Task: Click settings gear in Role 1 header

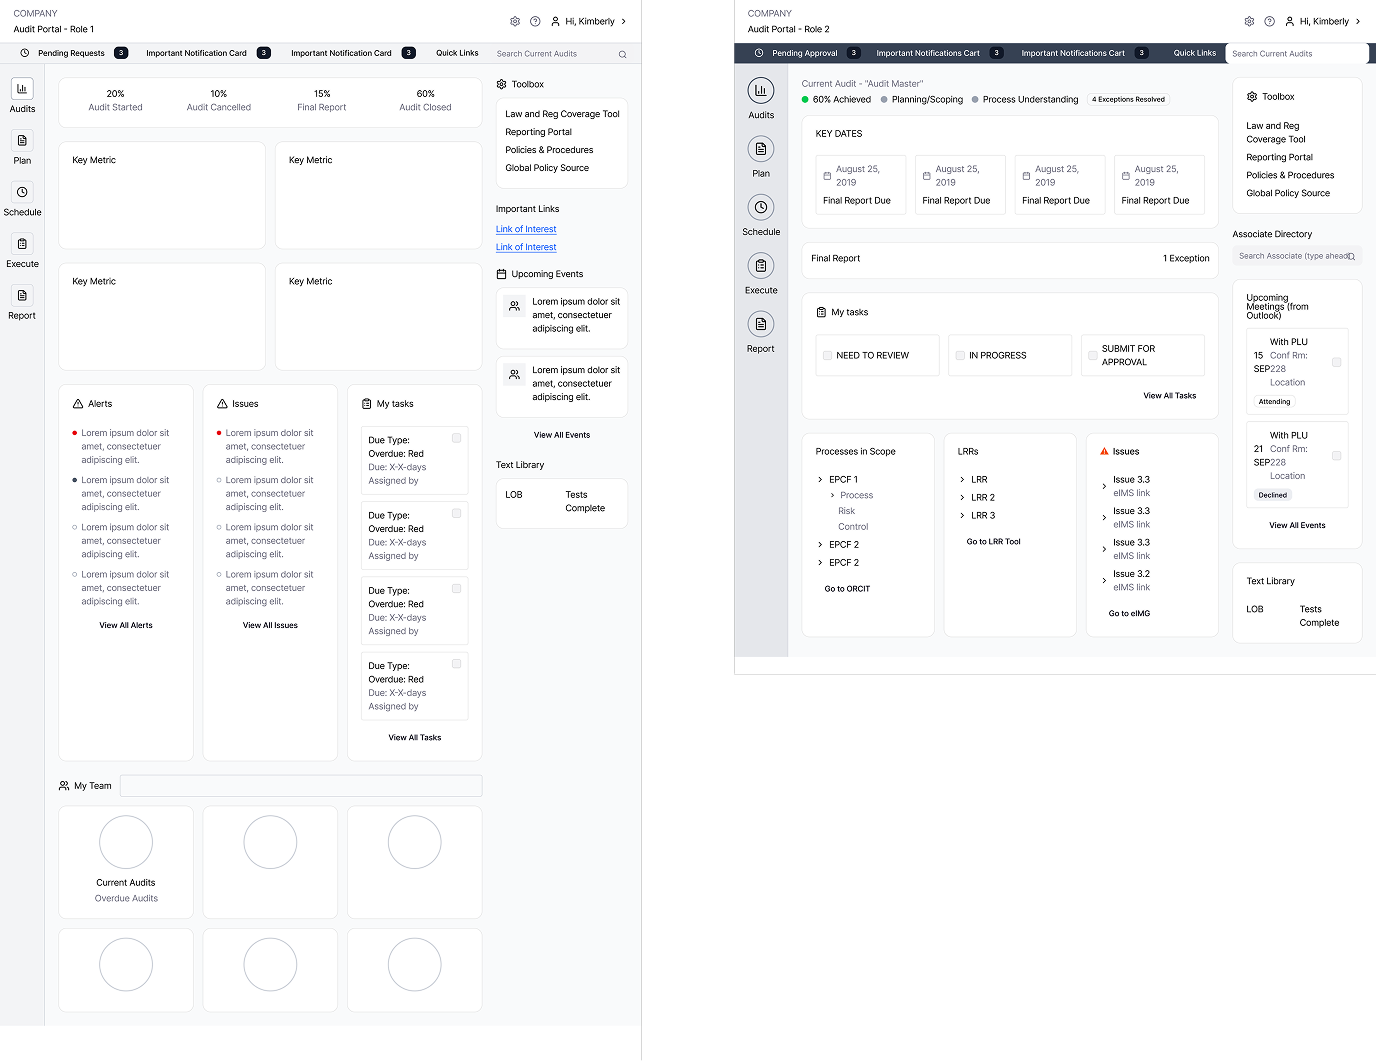Action: point(515,21)
